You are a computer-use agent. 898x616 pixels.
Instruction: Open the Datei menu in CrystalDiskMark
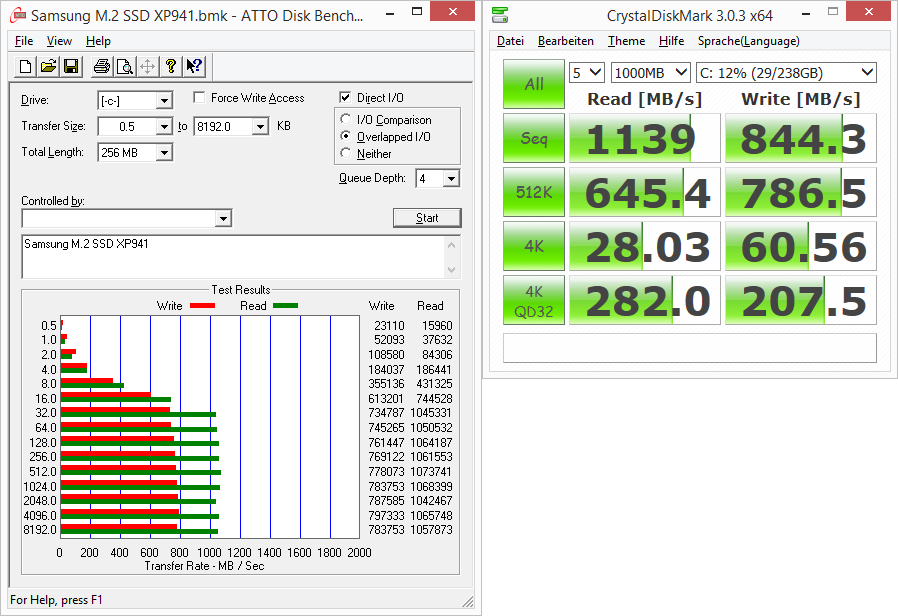(x=510, y=41)
